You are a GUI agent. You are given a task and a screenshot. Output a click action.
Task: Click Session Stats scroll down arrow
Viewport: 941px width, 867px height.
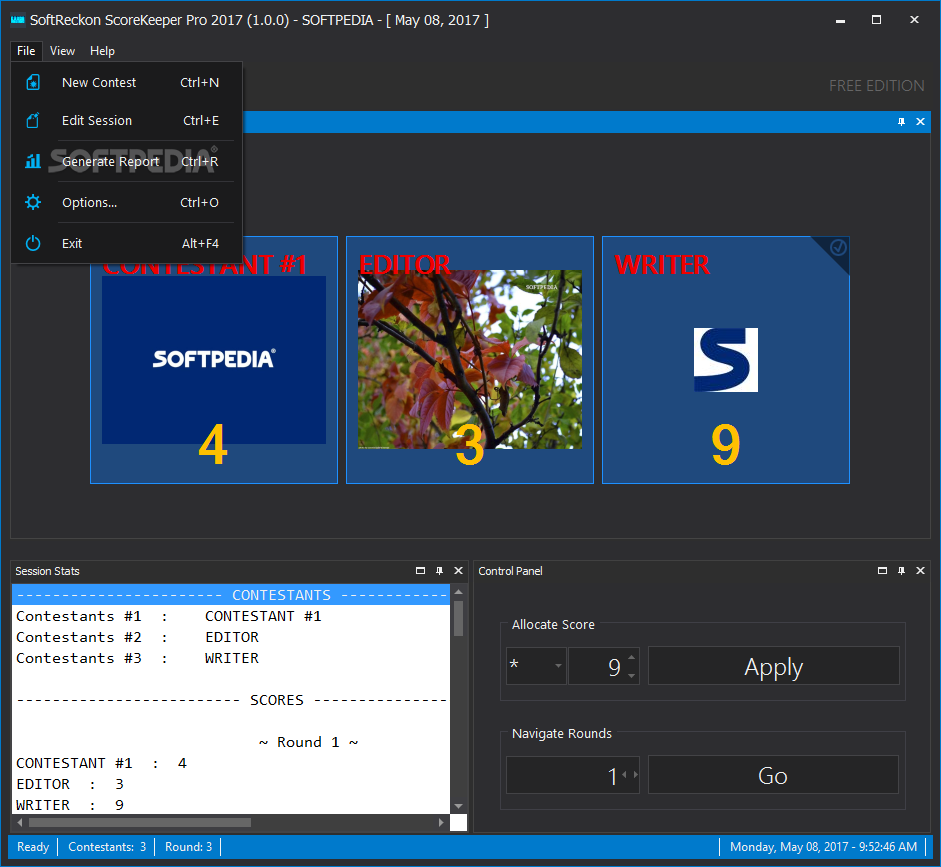point(458,806)
